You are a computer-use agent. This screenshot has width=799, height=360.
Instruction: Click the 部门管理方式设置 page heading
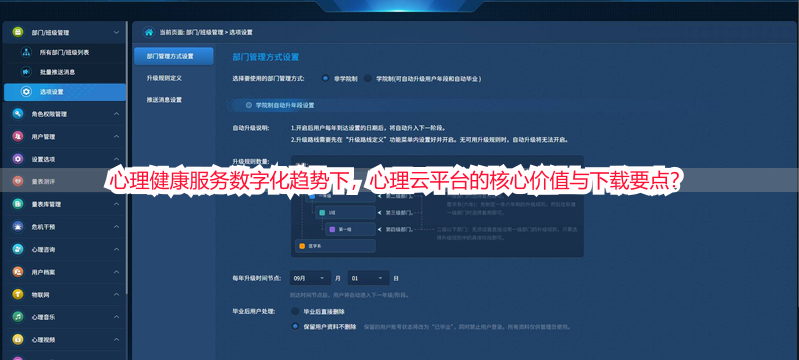(x=265, y=57)
